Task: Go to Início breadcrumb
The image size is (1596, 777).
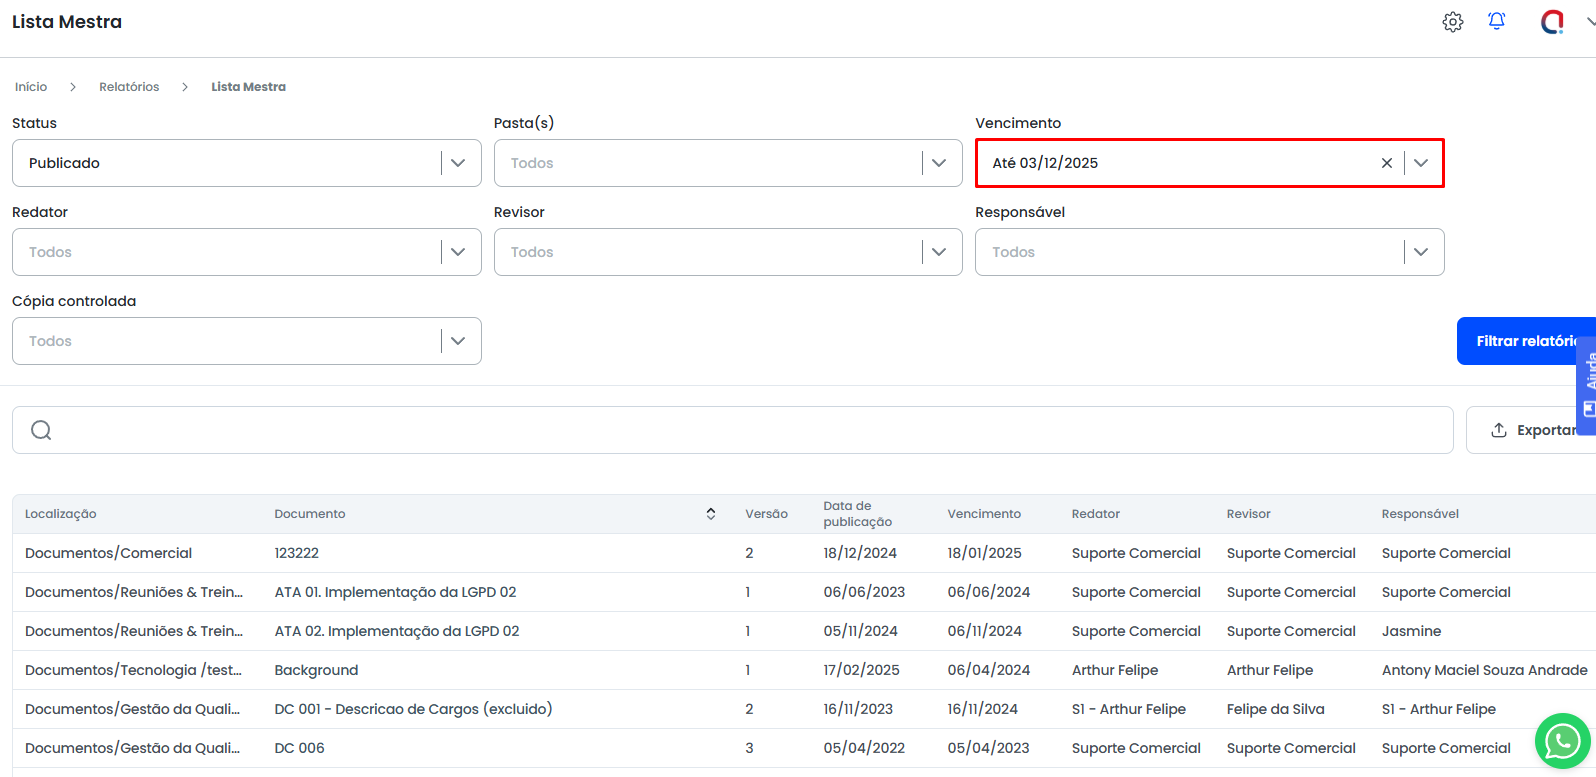Action: [31, 87]
